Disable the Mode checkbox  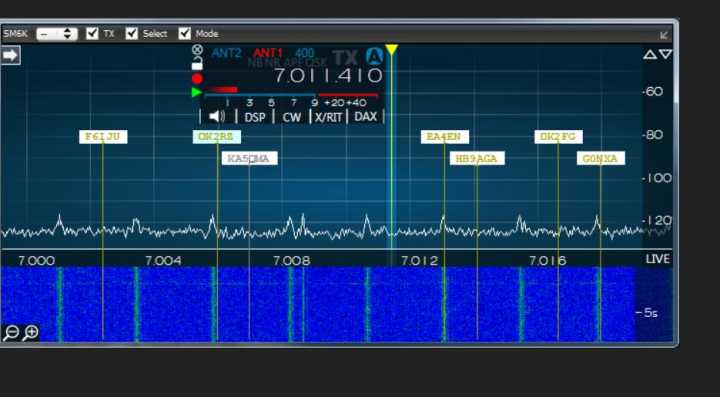click(x=185, y=34)
